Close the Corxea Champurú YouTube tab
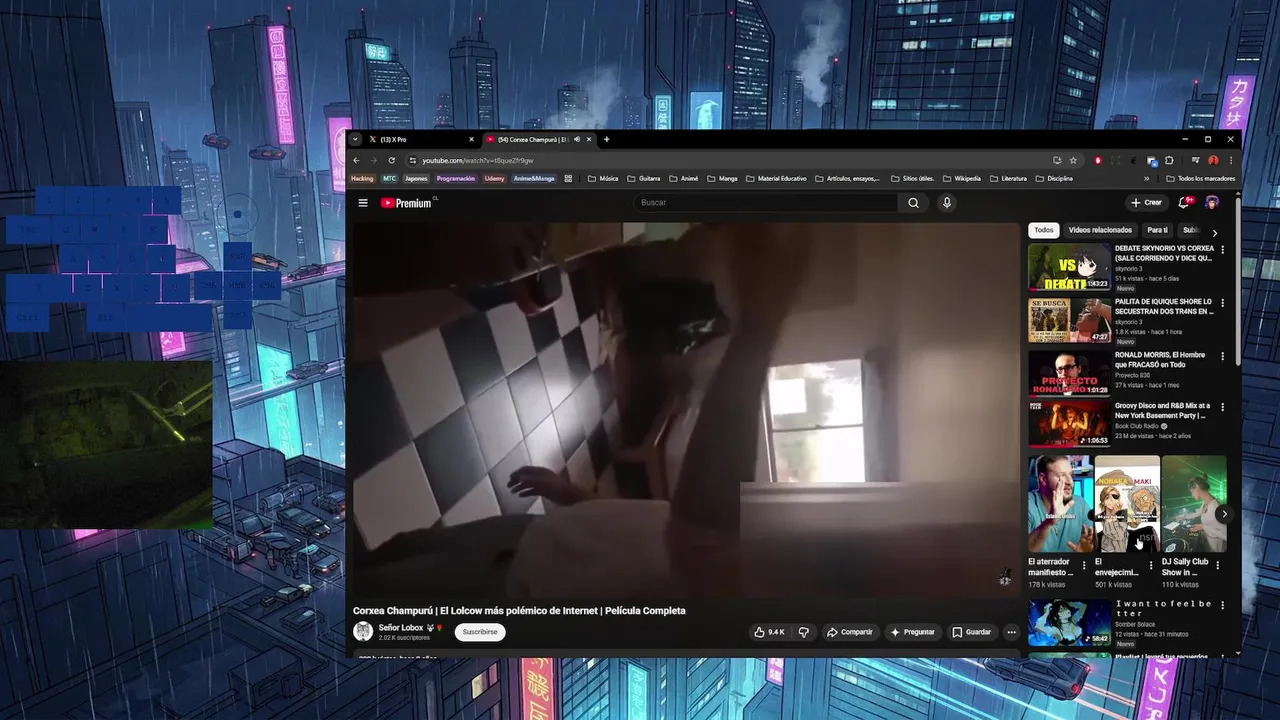Screen dimensions: 1280x720 pyautogui.click(x=590, y=139)
